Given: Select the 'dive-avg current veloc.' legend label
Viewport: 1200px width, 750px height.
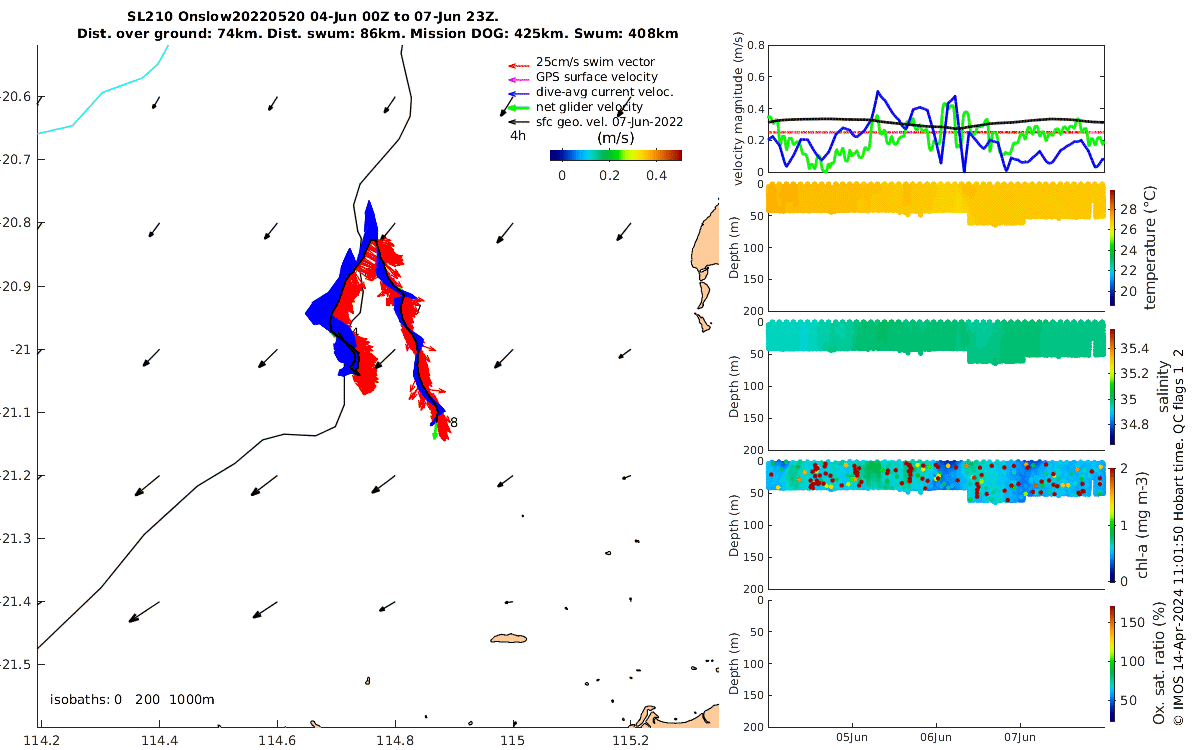Looking at the screenshot, I should tap(604, 92).
